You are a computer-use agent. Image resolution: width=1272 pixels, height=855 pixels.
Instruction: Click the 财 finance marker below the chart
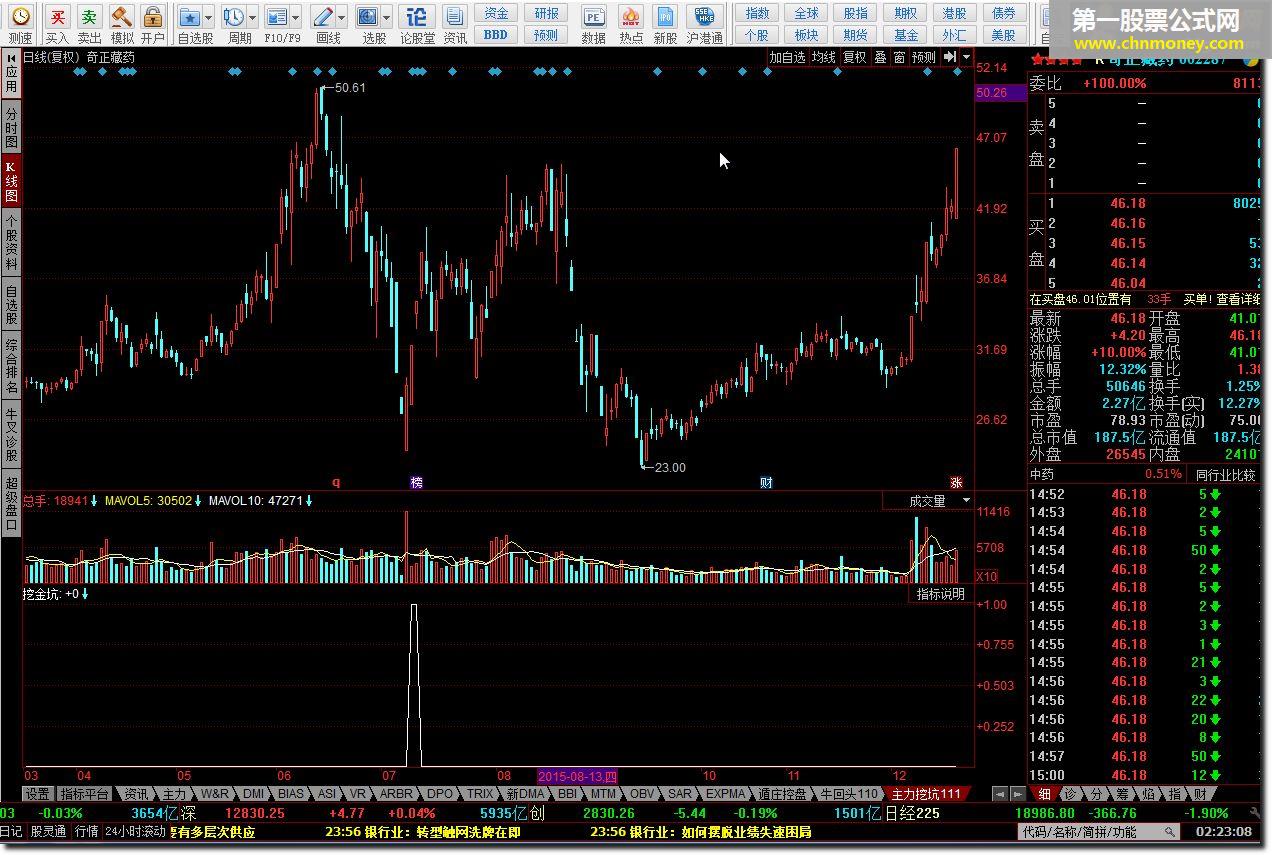[x=766, y=483]
